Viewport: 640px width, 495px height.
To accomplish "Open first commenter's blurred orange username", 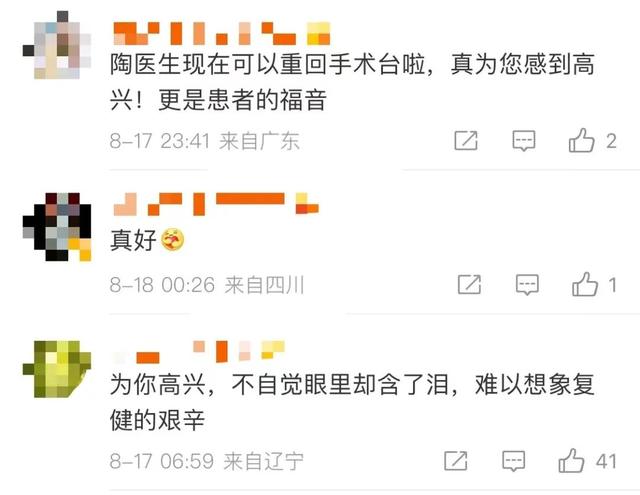I will [222, 33].
